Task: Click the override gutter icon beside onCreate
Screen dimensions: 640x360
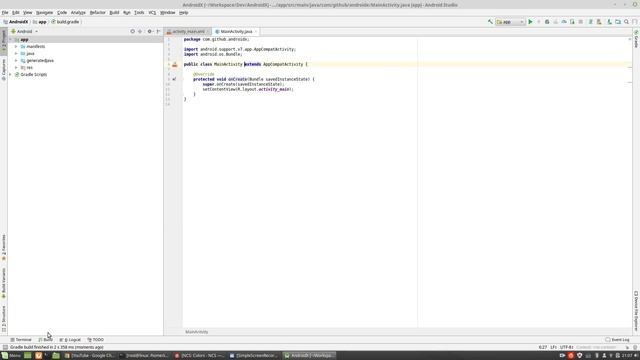Action: [x=174, y=79]
